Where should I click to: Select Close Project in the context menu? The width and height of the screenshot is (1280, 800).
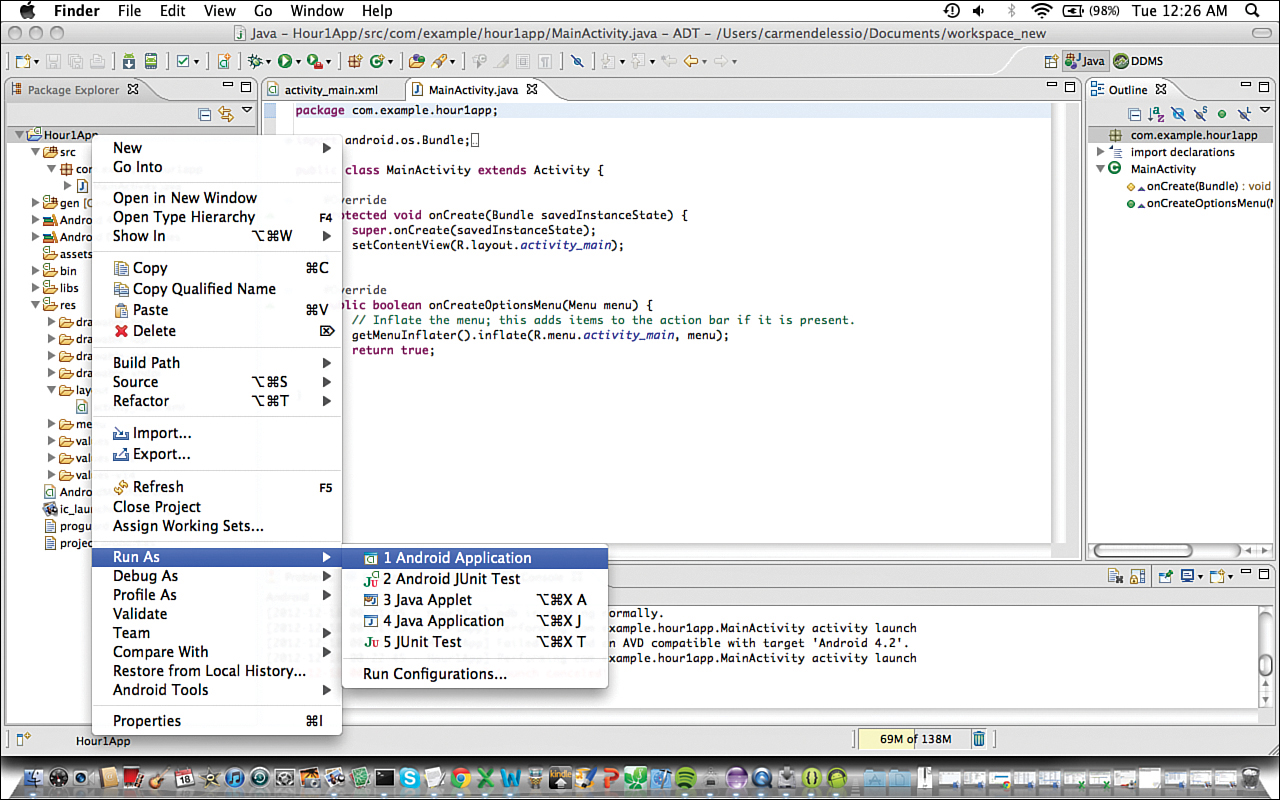(x=217, y=507)
